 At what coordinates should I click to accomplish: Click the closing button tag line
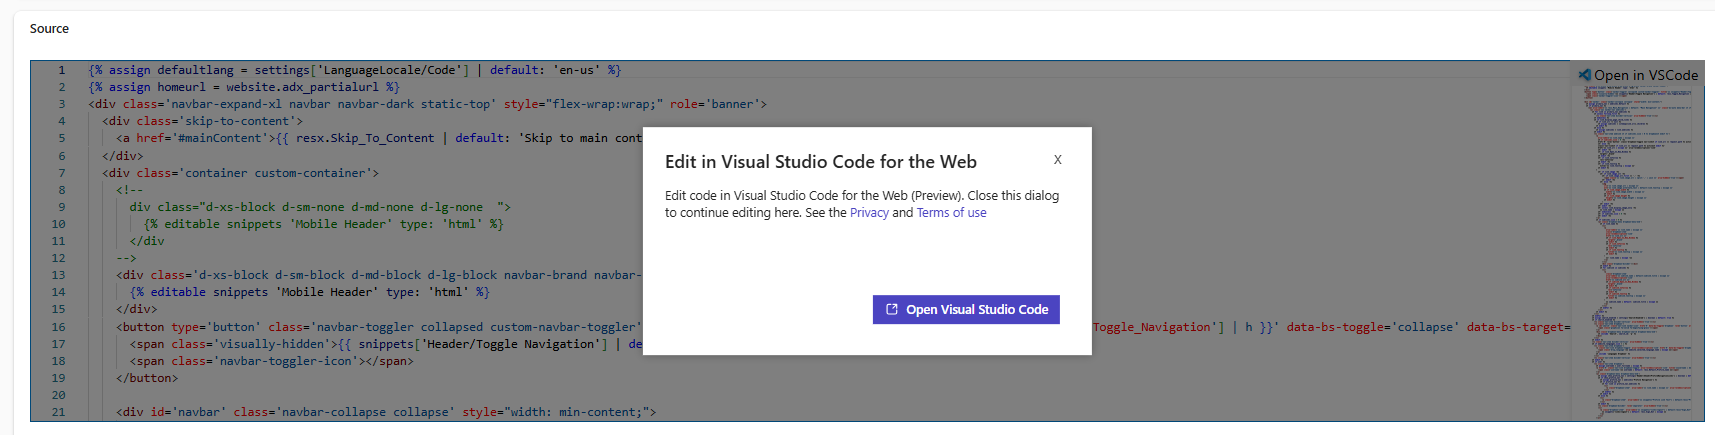tap(147, 378)
